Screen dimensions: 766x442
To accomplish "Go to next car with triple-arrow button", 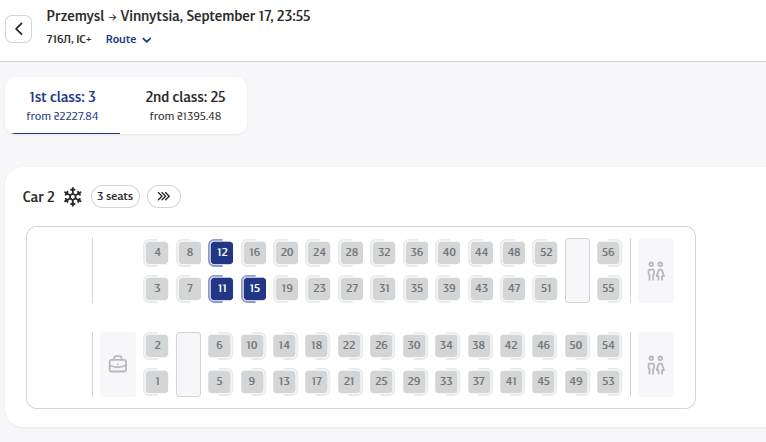I will coord(164,196).
